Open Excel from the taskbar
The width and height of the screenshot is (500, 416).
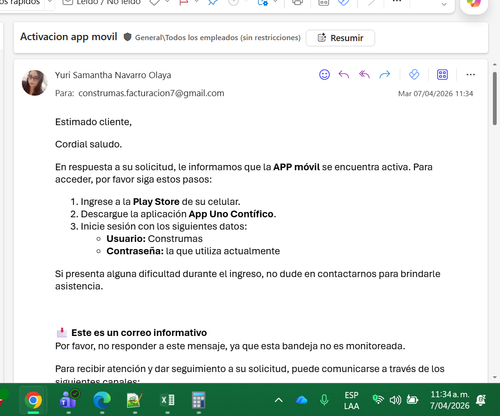coord(167,400)
